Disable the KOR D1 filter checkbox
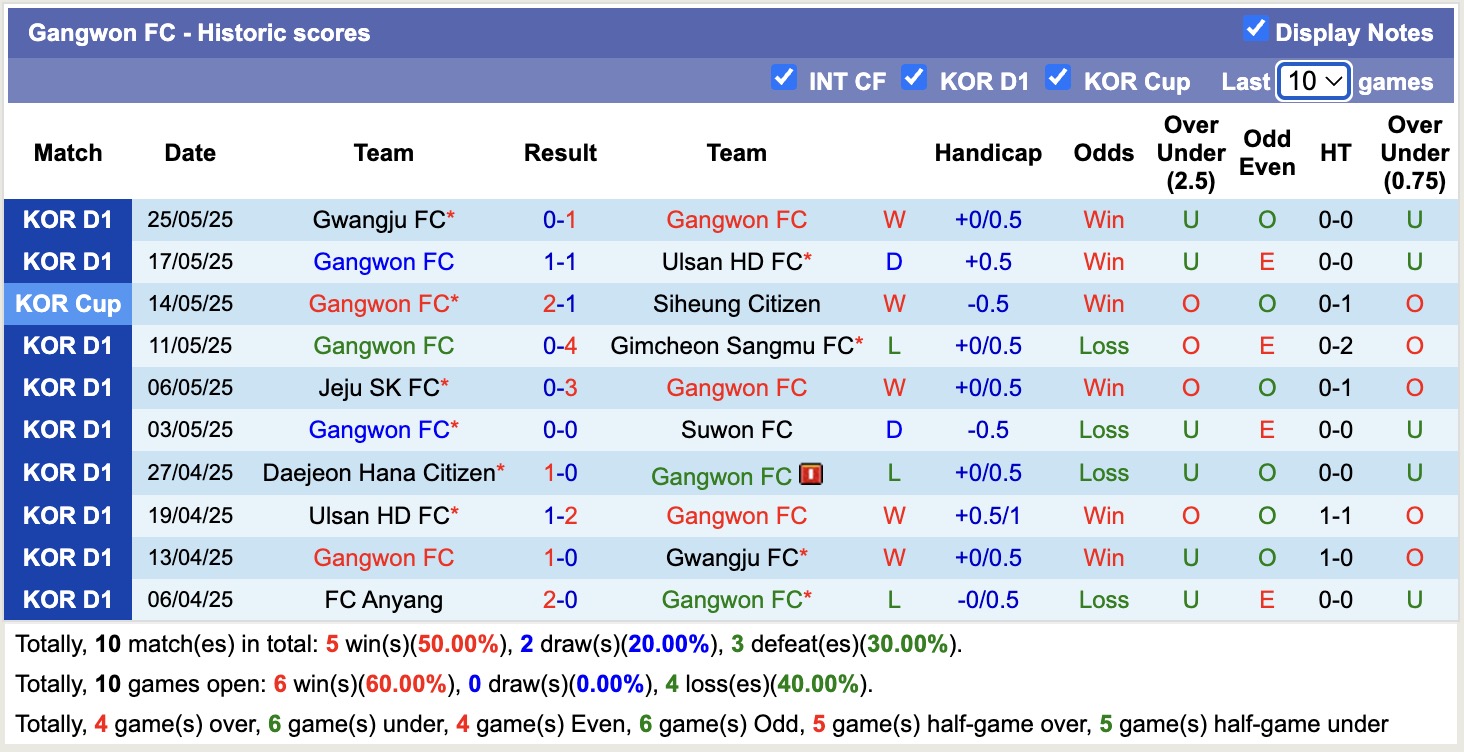This screenshot has height=752, width=1464. (913, 79)
